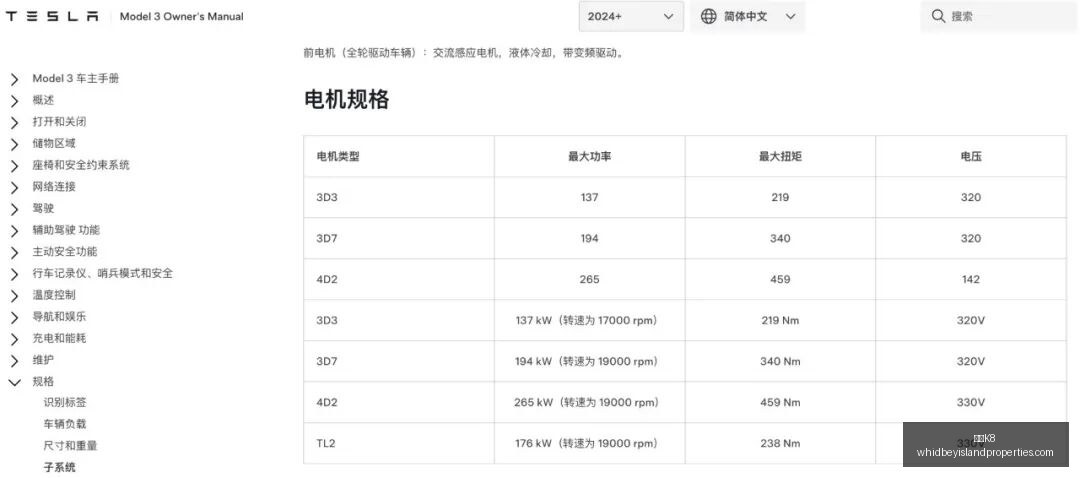Click the globe language icon
The image size is (1080, 478).
tap(708, 17)
